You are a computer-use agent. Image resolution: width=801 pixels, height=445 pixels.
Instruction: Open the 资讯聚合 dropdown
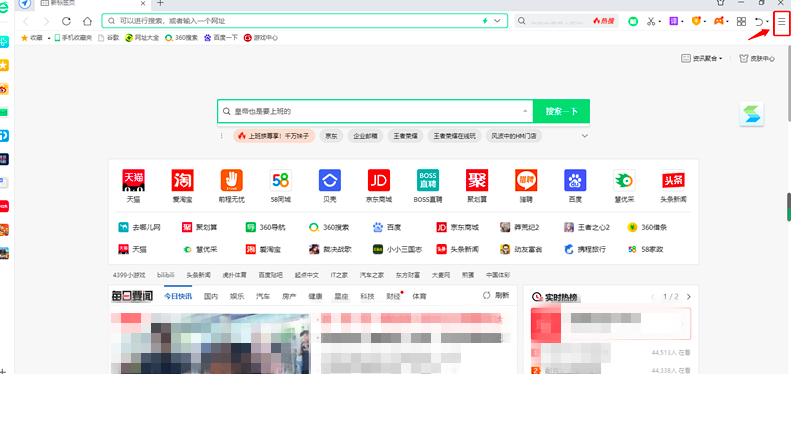pos(702,58)
